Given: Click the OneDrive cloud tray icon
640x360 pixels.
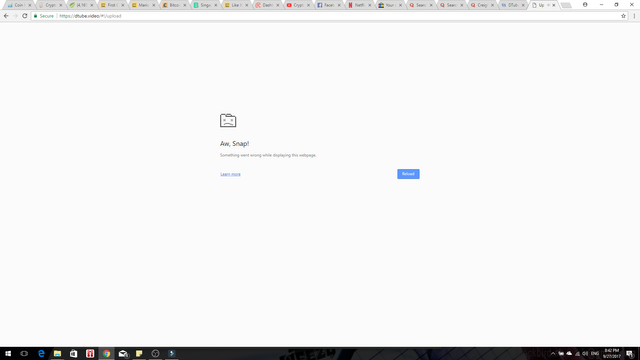Looking at the screenshot, I should (569, 353).
